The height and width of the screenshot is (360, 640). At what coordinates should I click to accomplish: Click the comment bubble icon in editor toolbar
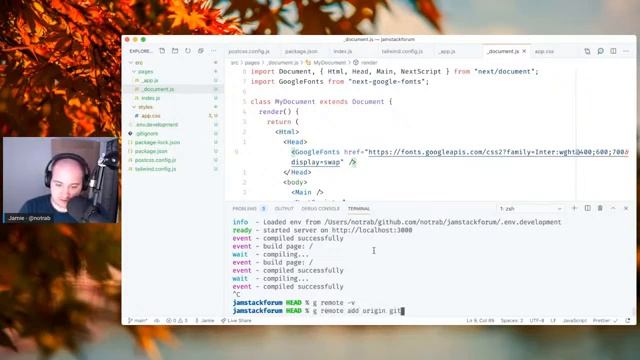pos(600,51)
